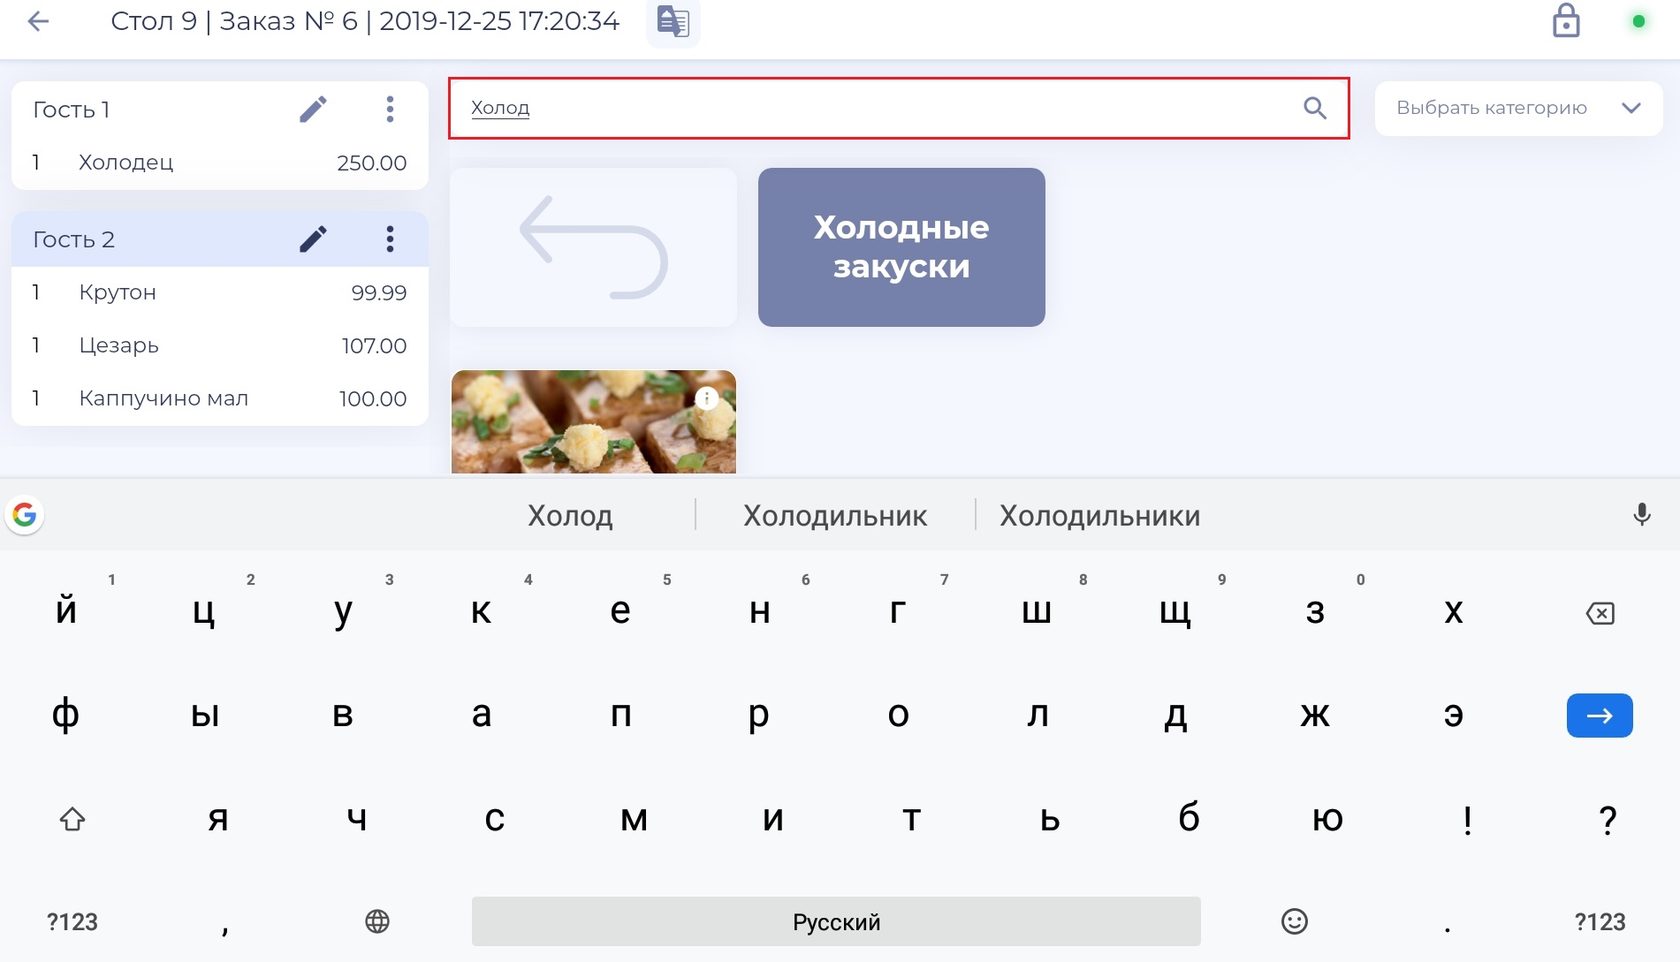Open the order receipt document icon
1680x962 pixels.
pos(673,22)
